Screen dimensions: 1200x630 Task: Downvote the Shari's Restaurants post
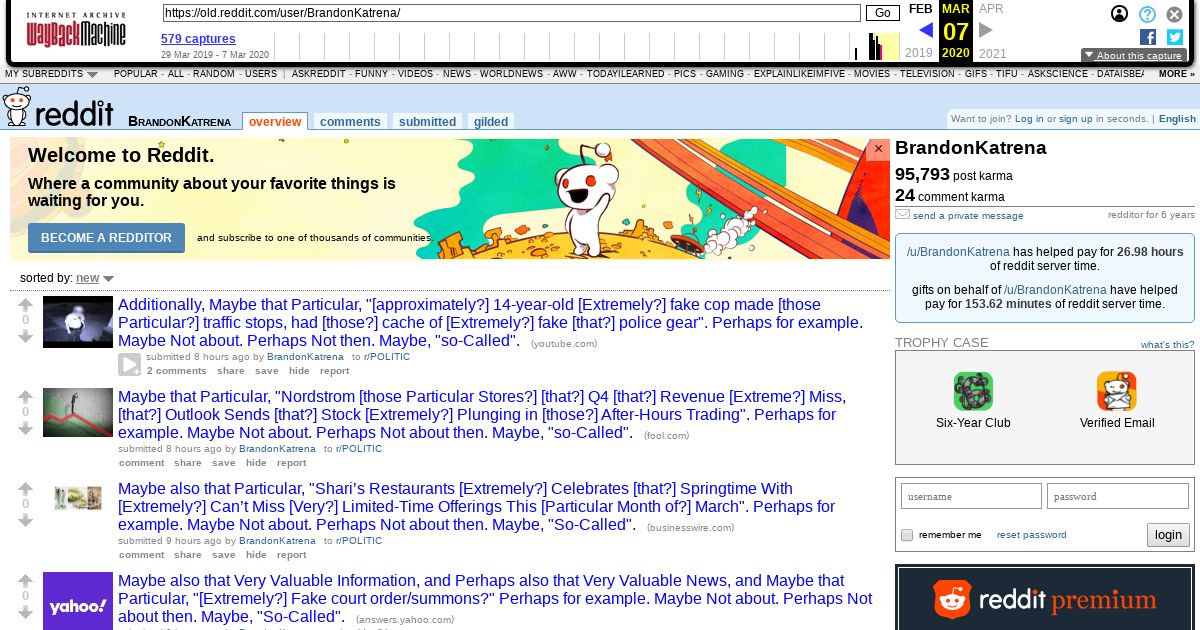coord(26,521)
